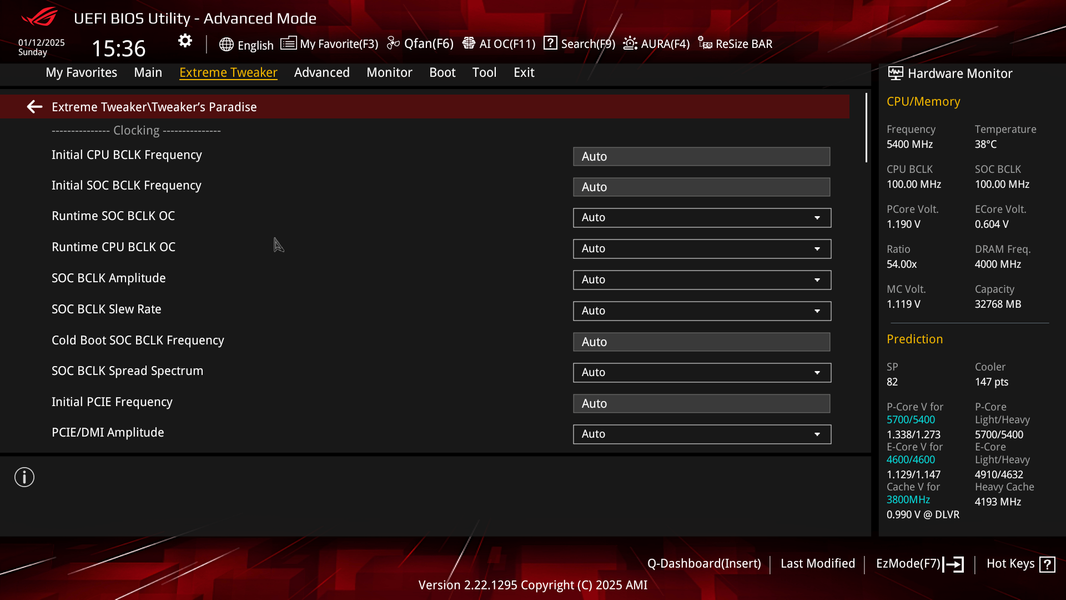Open PCIE/DMI Amplitude dropdown
Screen dimensions: 1066x600
click(702, 434)
